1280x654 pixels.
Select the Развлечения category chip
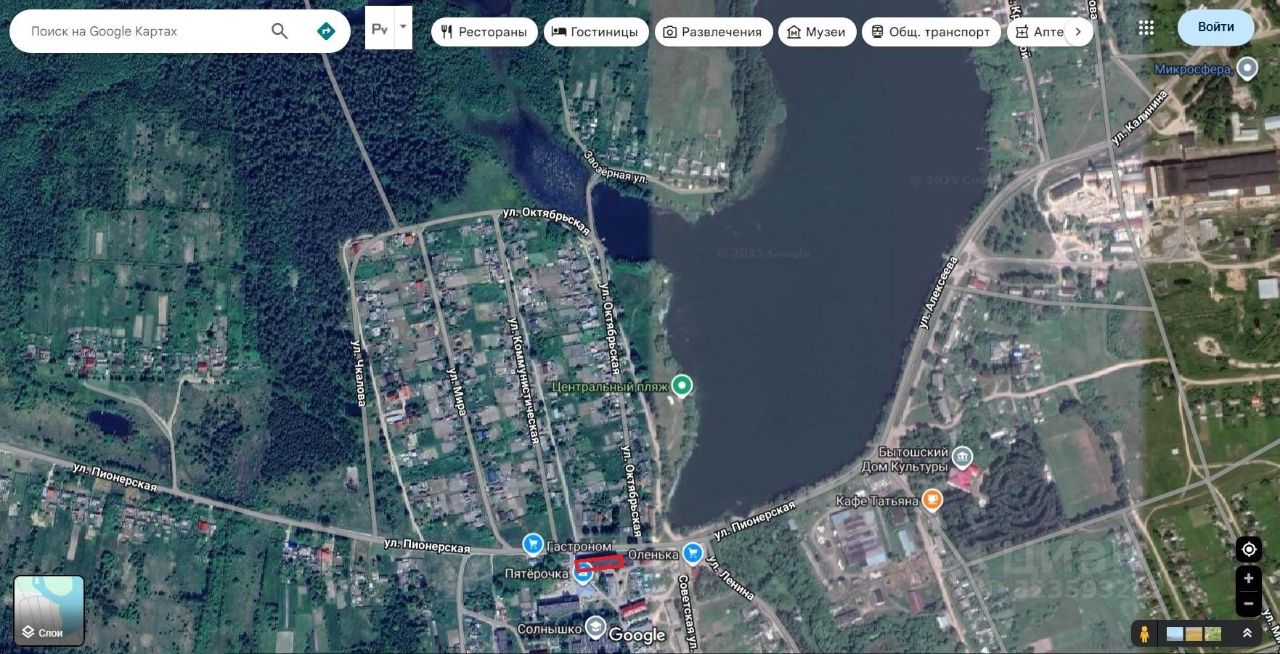click(714, 32)
